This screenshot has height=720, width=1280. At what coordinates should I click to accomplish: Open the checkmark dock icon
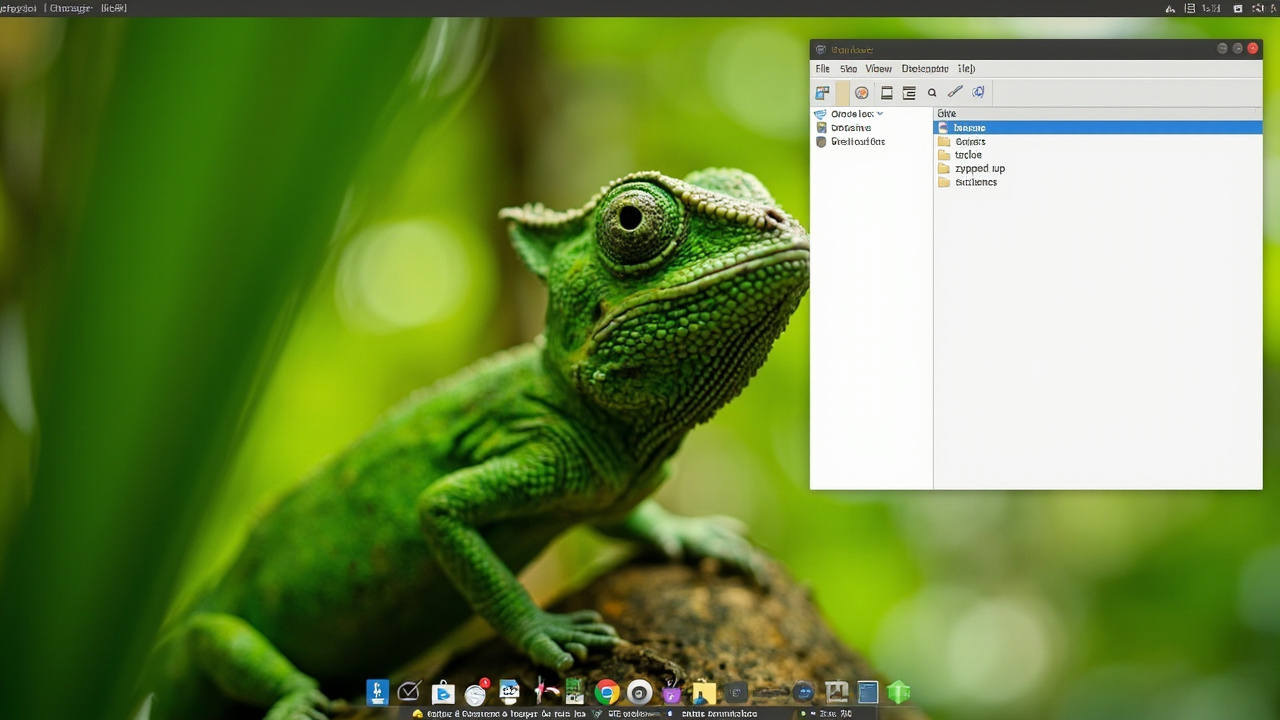(408, 692)
